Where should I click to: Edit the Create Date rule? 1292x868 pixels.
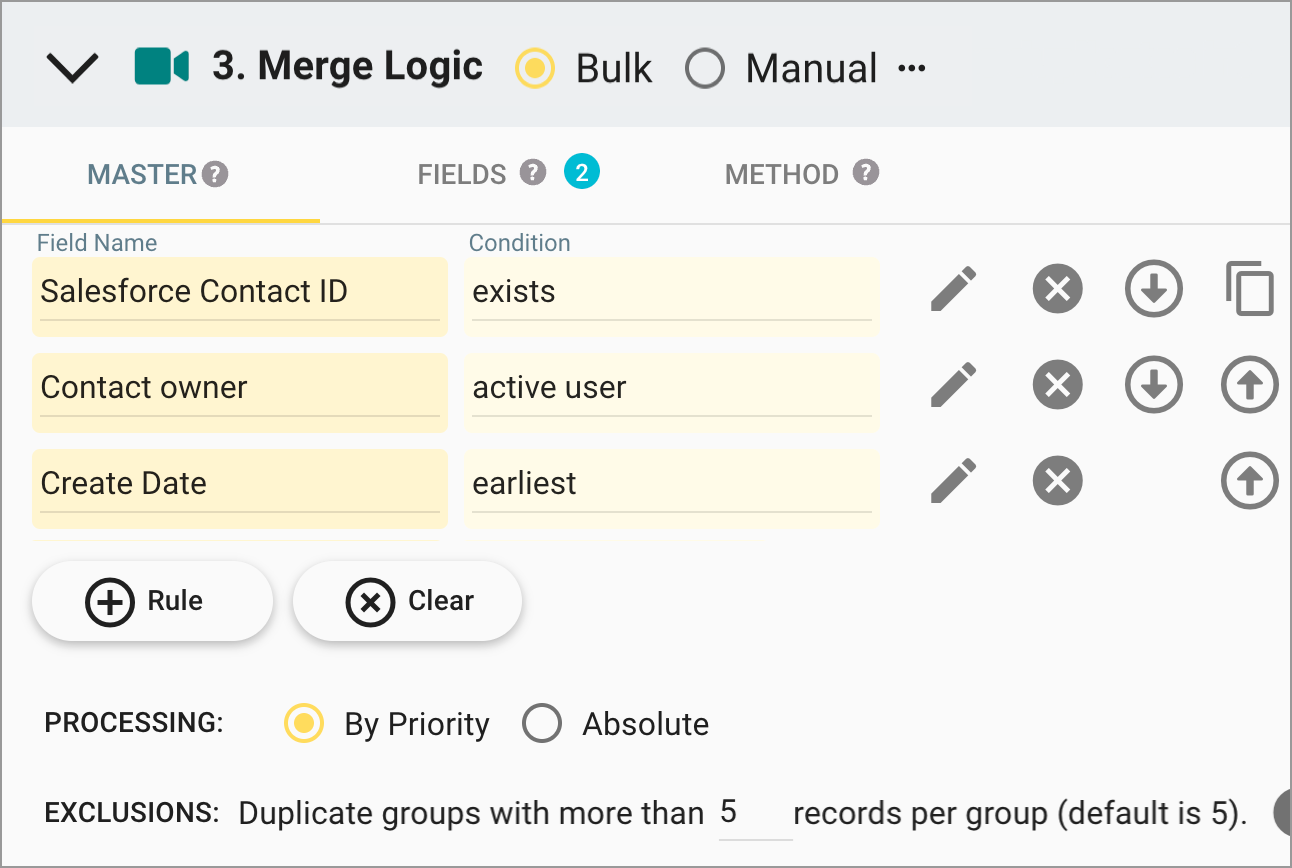953,480
